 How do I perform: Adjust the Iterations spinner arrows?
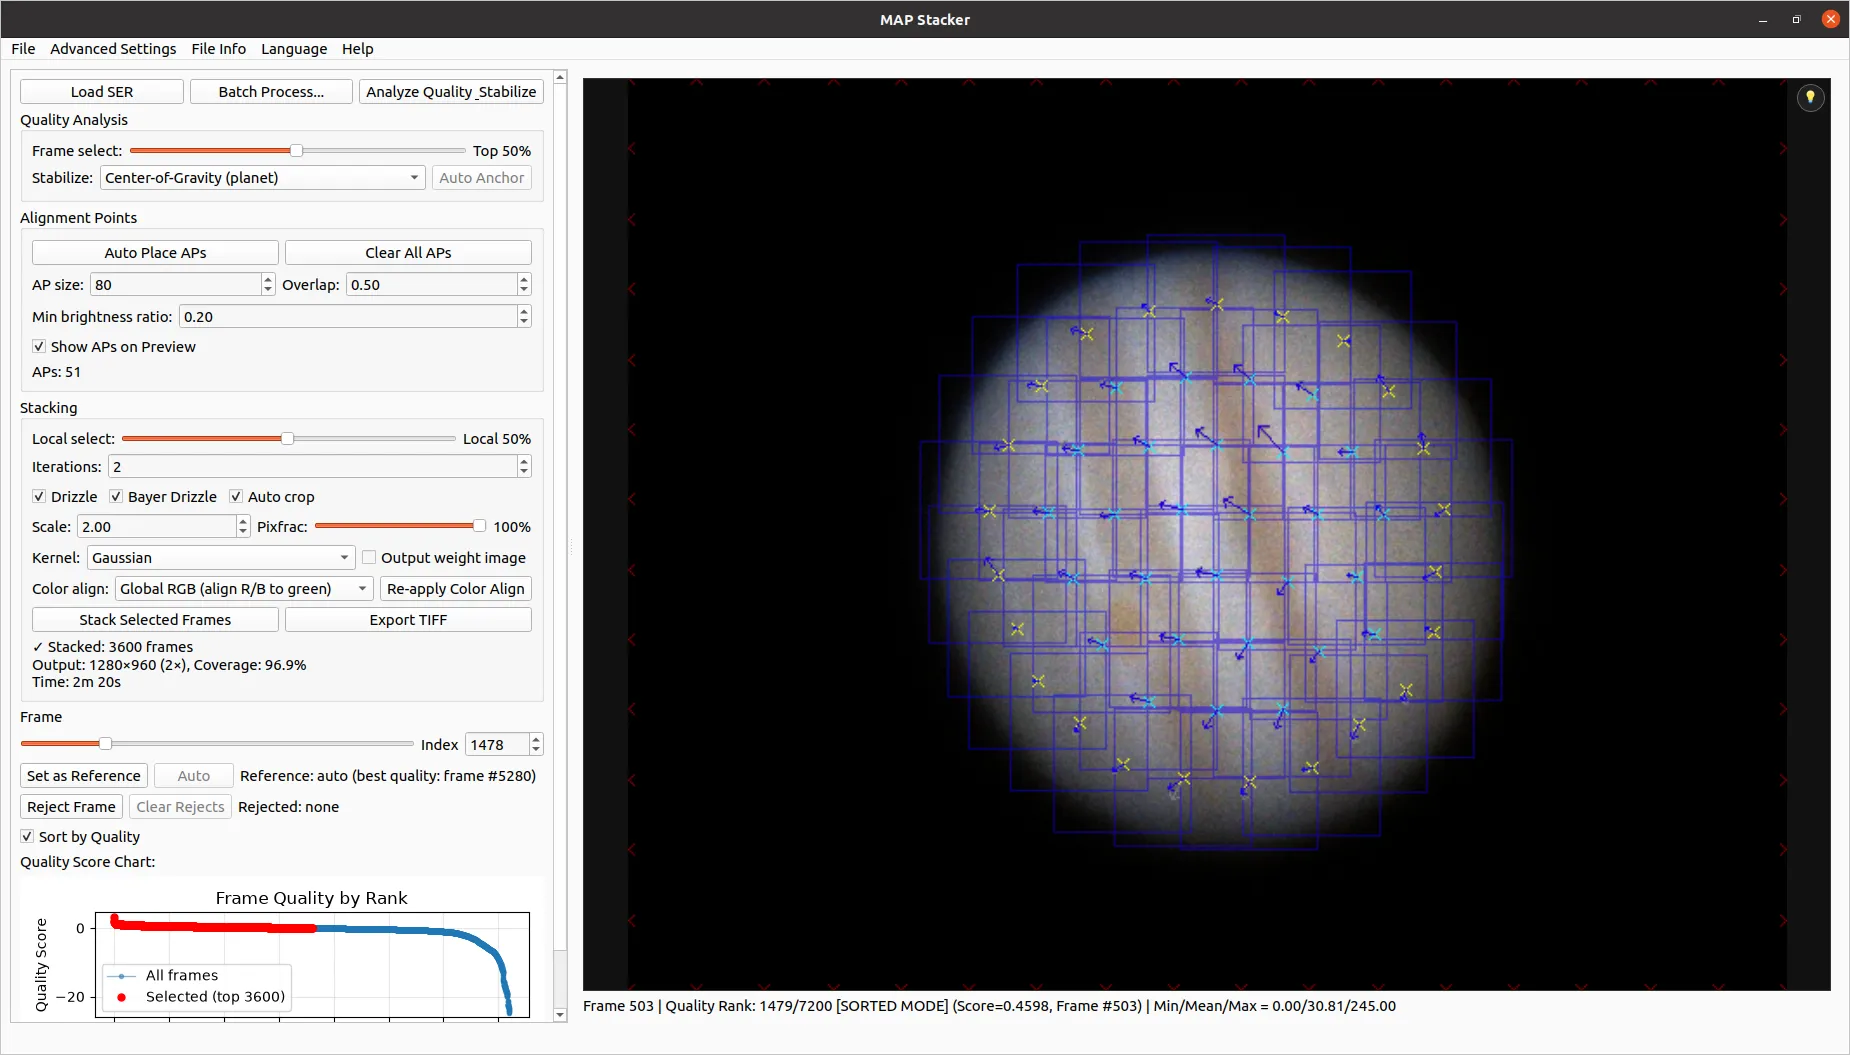click(x=524, y=466)
